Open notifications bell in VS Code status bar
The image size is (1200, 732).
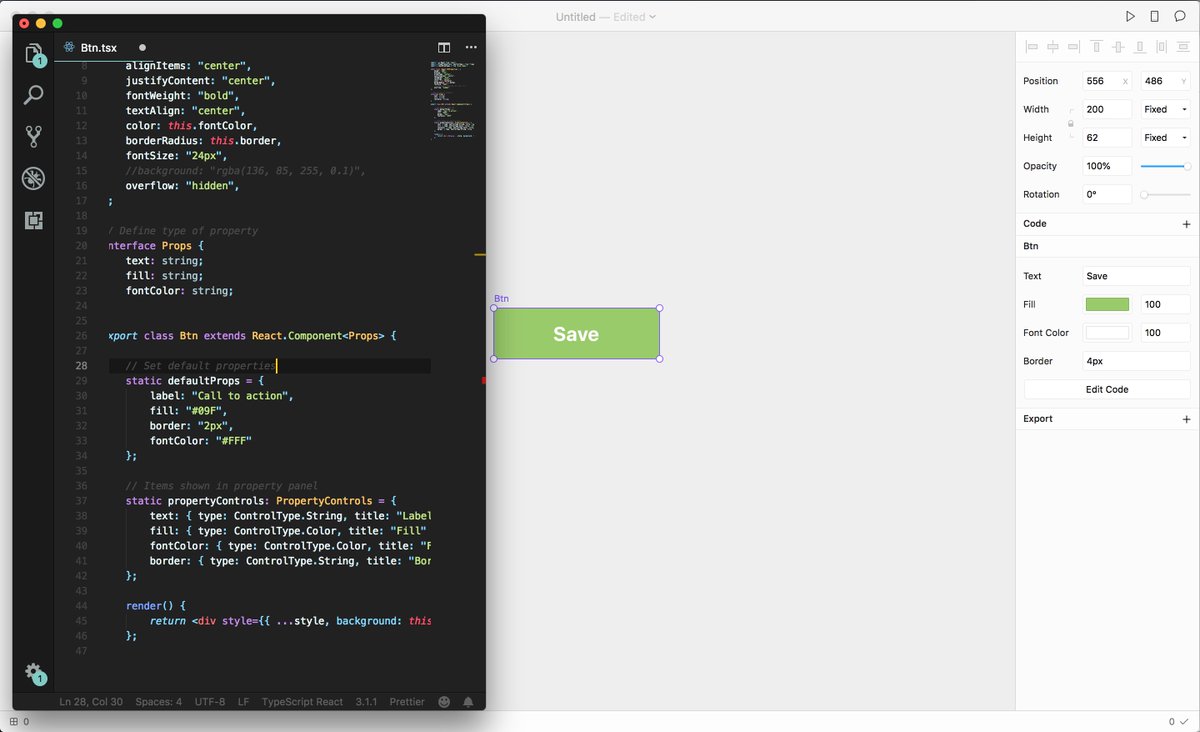(x=468, y=702)
